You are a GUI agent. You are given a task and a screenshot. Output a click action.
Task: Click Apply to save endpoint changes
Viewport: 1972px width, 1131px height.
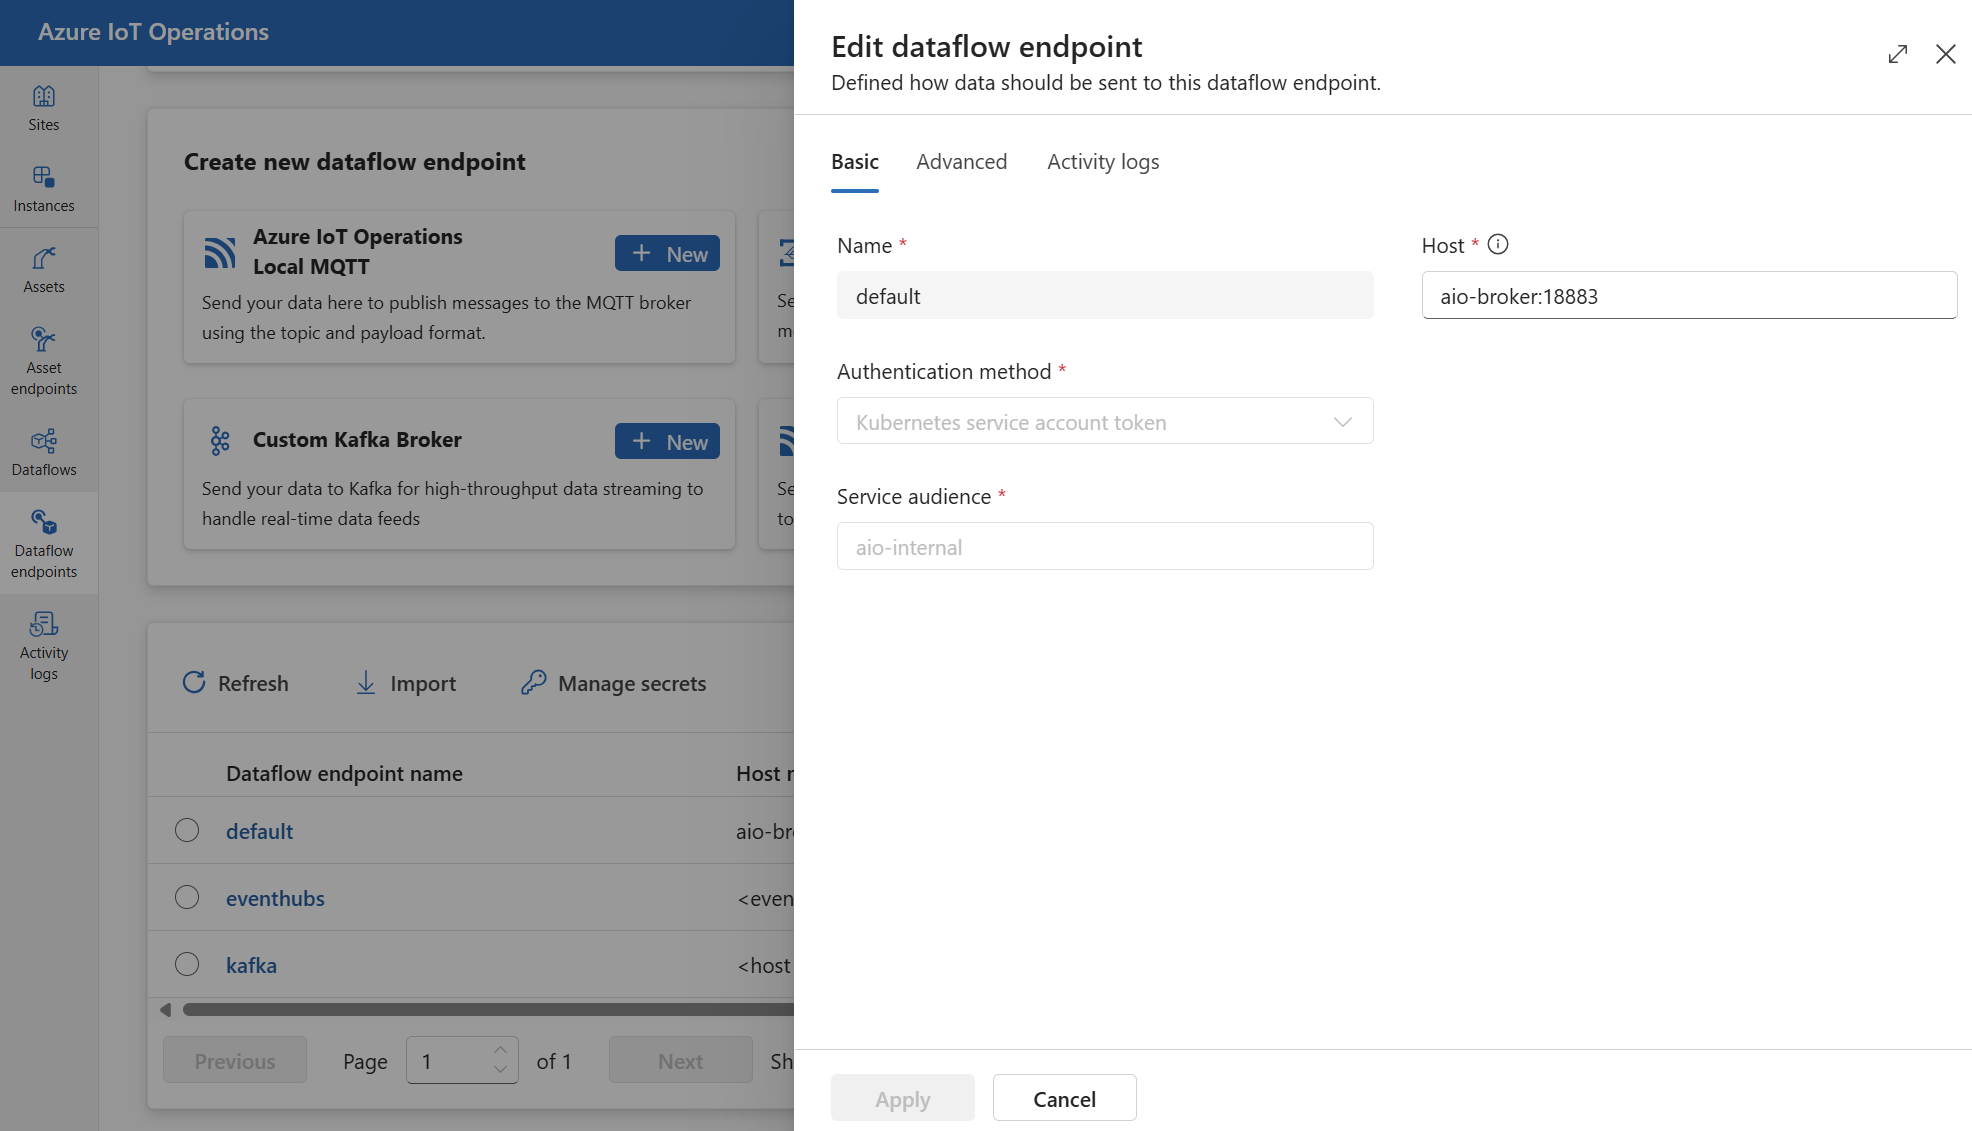pyautogui.click(x=902, y=1097)
